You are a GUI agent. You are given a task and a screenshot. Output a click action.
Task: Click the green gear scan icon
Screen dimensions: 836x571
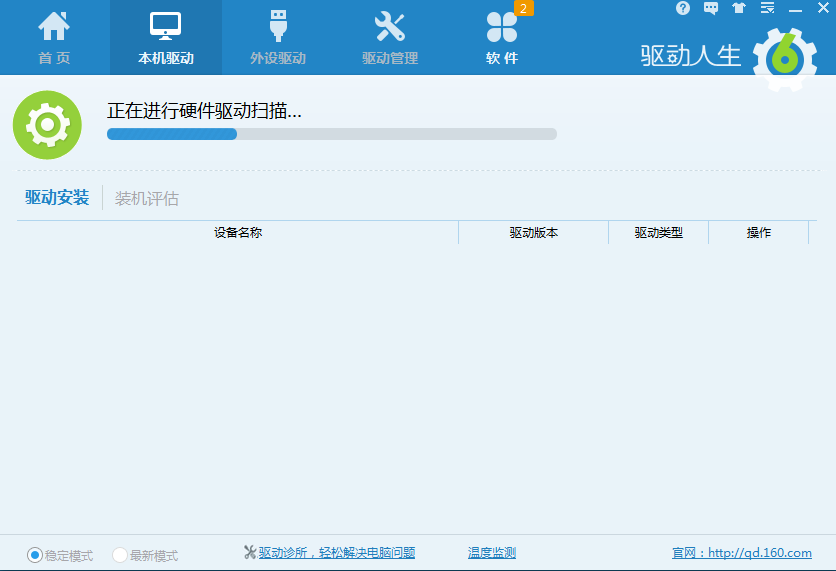(x=47, y=125)
